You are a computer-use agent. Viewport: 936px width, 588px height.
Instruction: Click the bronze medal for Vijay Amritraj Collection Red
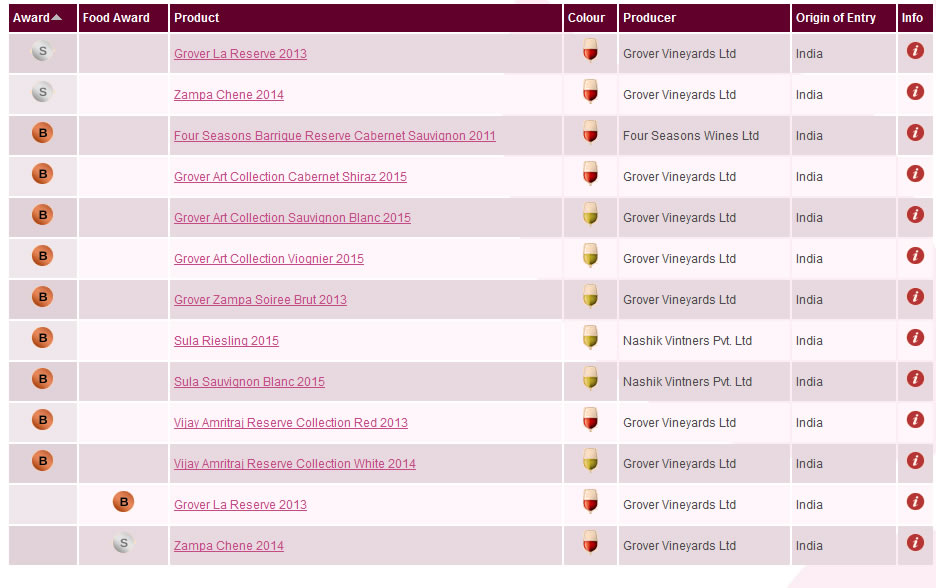(x=42, y=420)
